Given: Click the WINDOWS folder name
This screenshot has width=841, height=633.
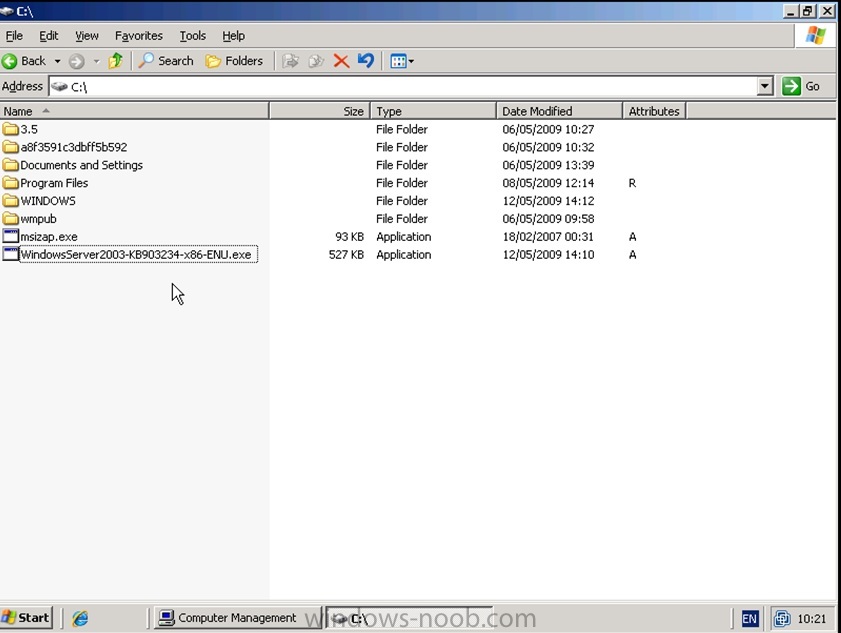Looking at the screenshot, I should (48, 201).
